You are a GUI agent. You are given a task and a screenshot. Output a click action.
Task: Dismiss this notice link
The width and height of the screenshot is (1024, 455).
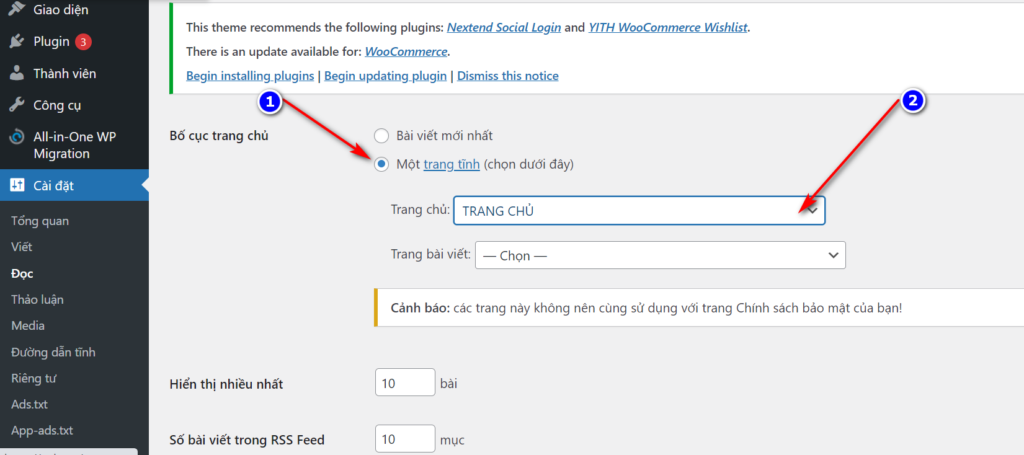pyautogui.click(x=508, y=76)
